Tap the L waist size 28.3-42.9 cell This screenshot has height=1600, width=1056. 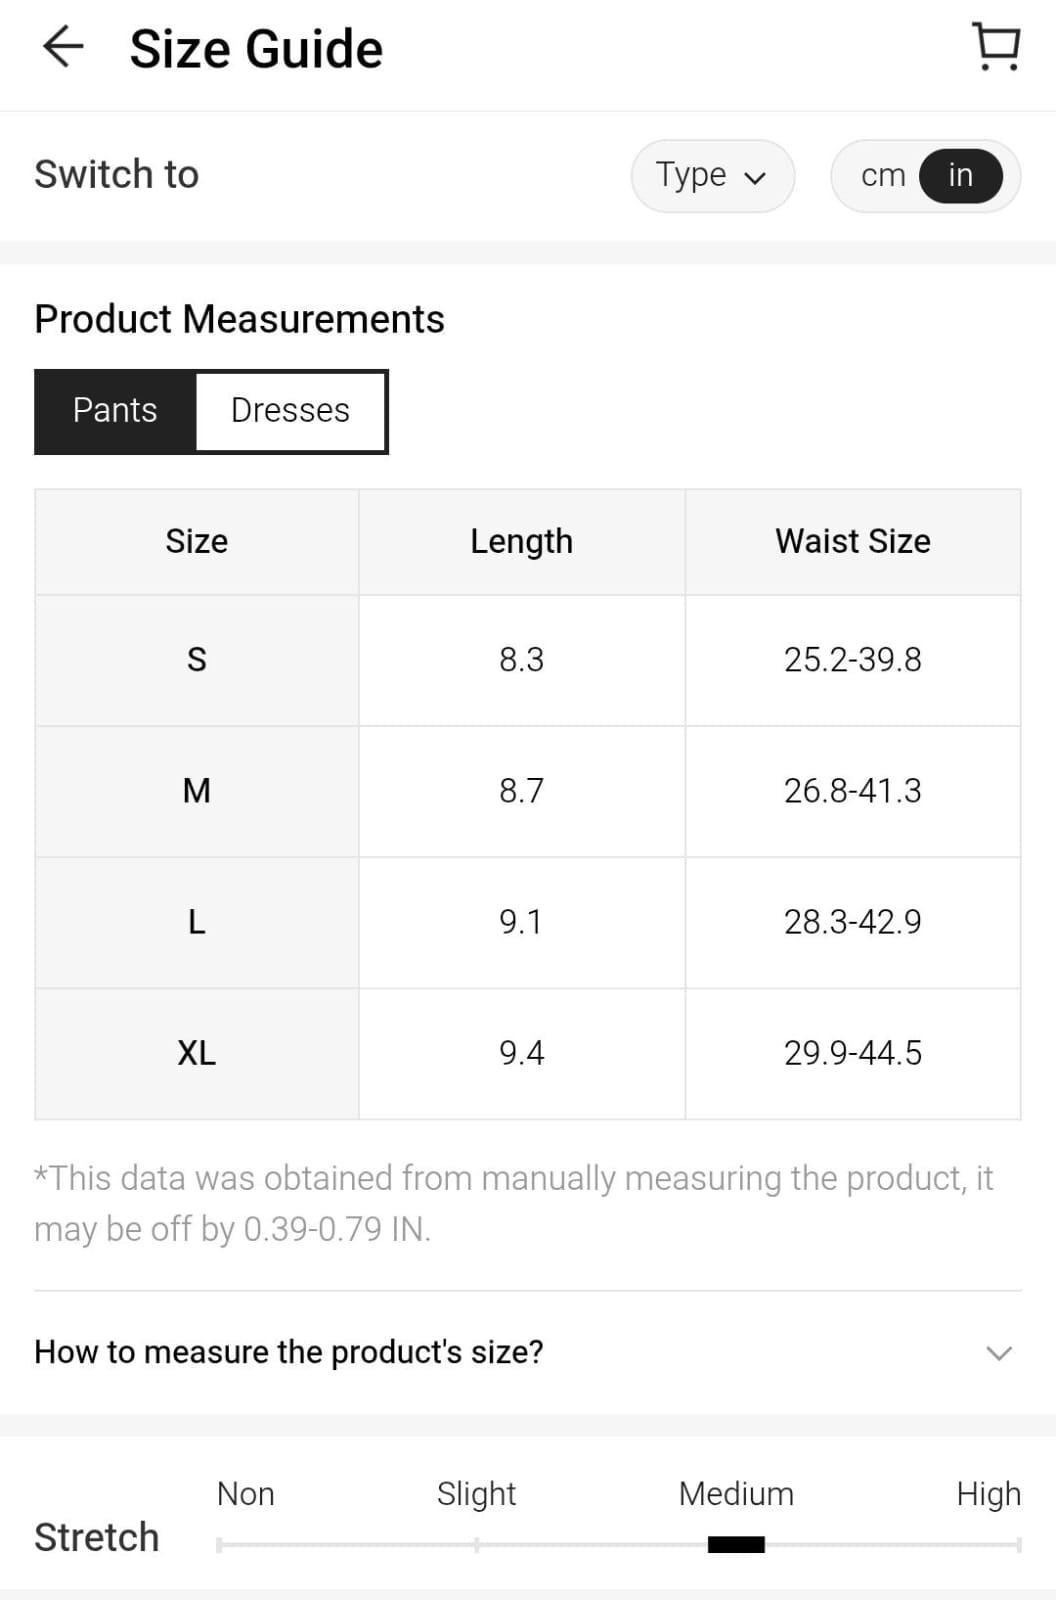[852, 922]
